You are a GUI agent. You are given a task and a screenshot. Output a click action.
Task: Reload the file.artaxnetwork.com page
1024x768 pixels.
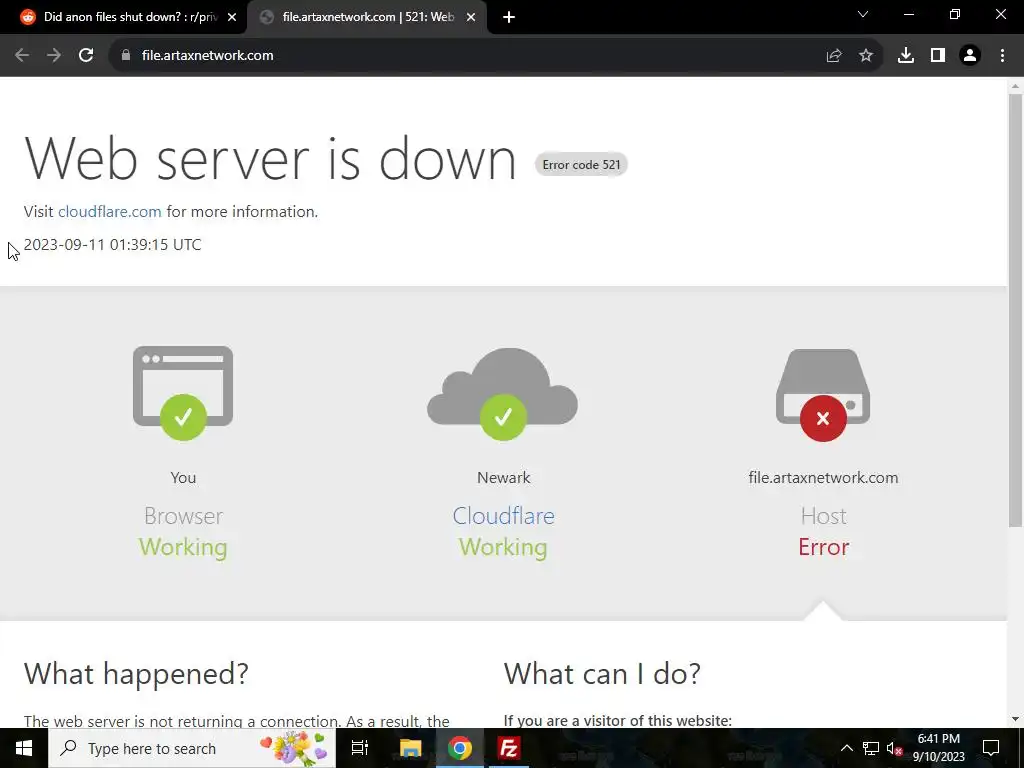click(x=86, y=56)
